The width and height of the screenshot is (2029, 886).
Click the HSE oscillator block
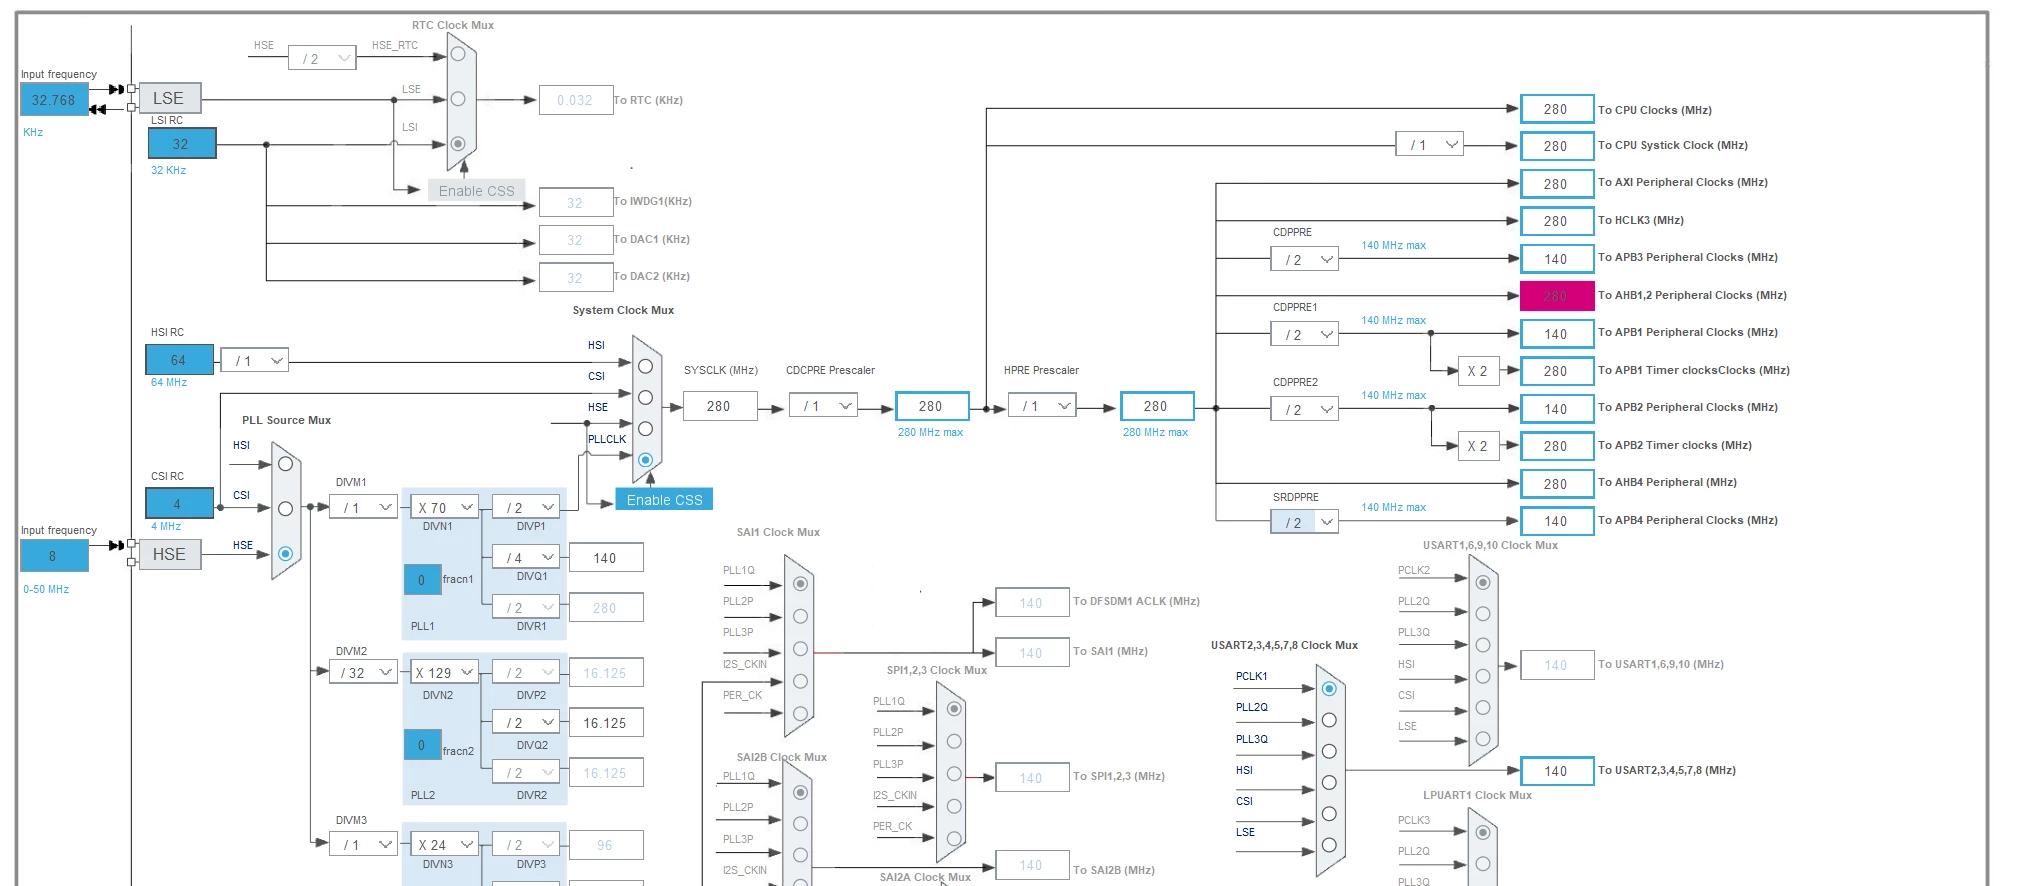click(169, 554)
